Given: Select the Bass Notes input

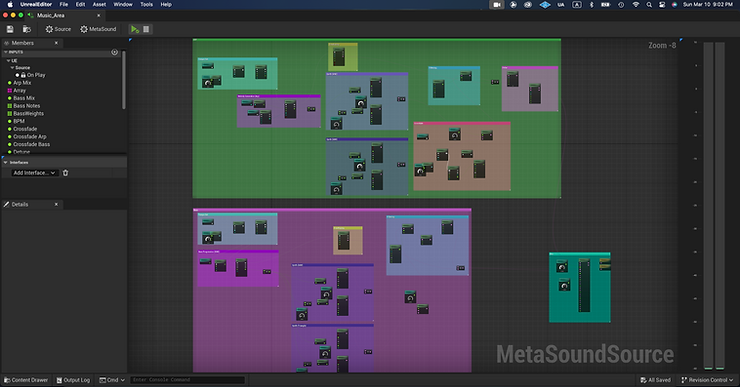Looking at the screenshot, I should point(26,106).
